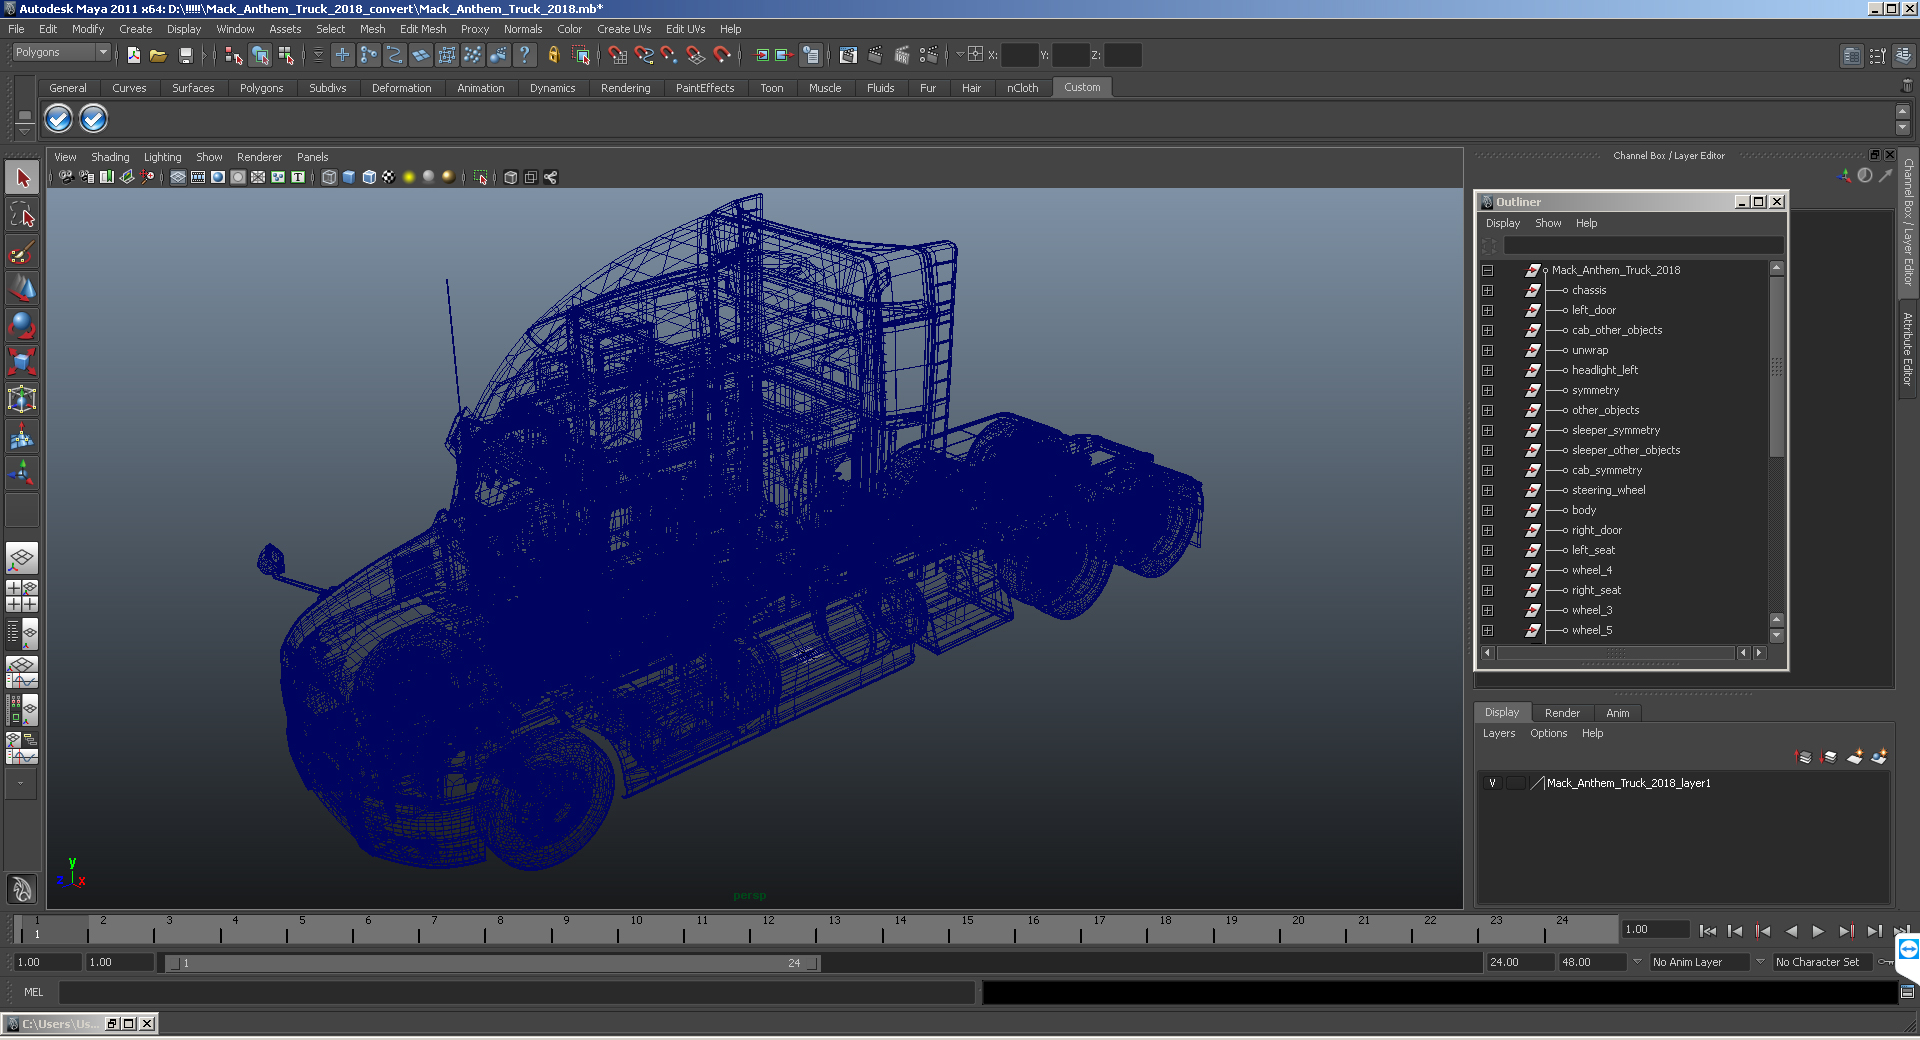The image size is (1920, 1040).
Task: Choose the Paint Selection tool
Action: click(x=22, y=252)
